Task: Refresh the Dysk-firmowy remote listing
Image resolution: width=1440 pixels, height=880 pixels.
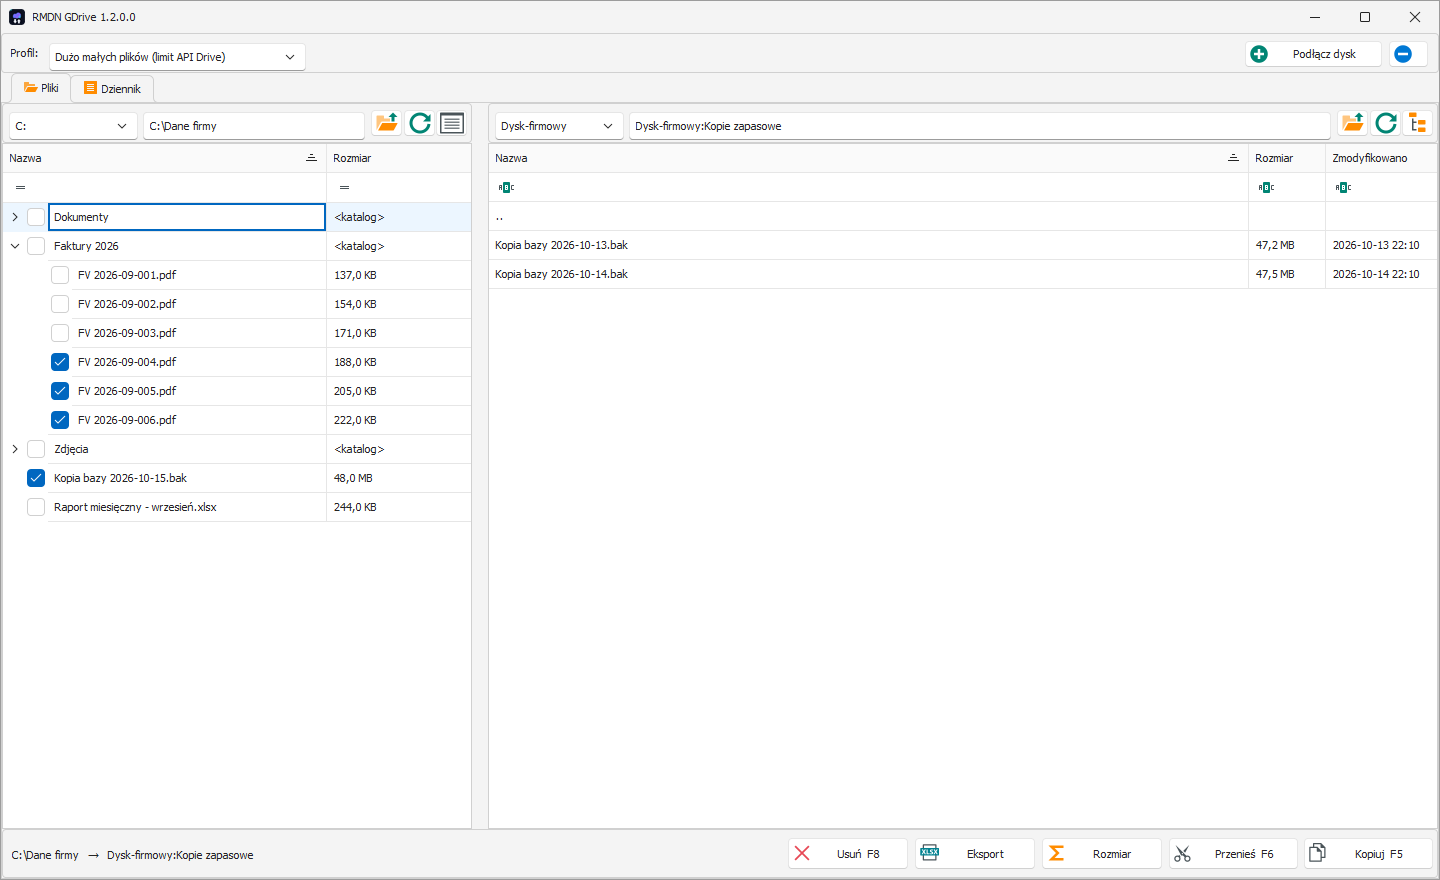Action: click(x=1386, y=123)
